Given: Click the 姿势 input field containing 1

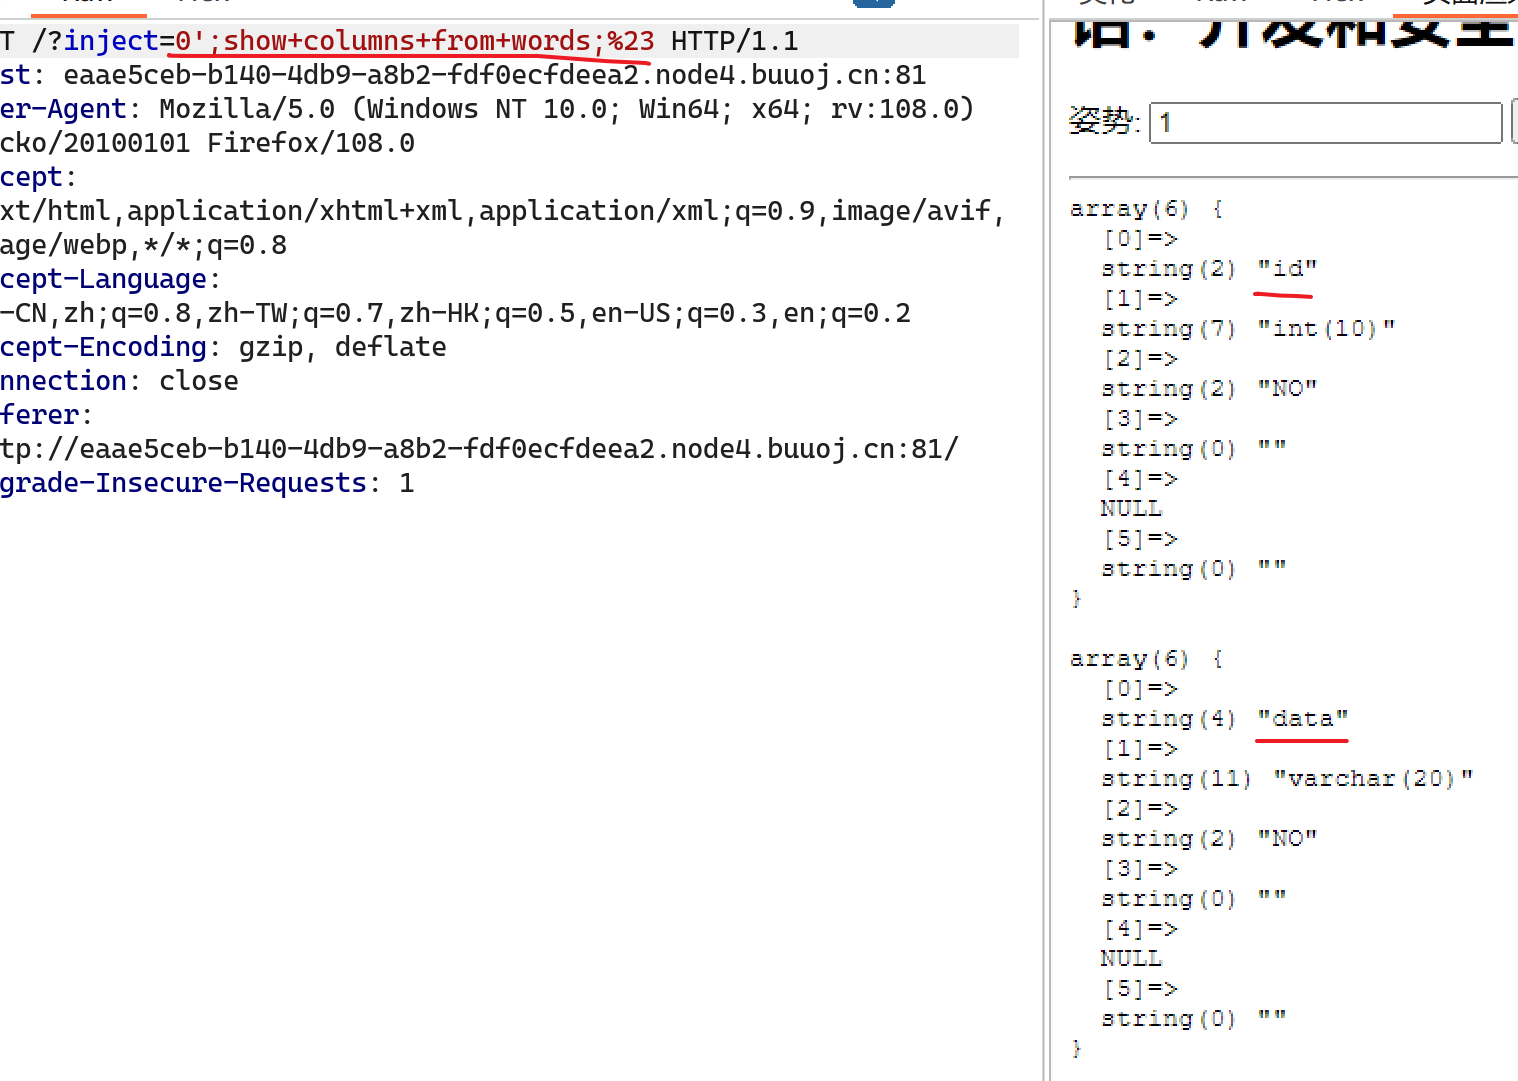Looking at the screenshot, I should coord(1326,123).
